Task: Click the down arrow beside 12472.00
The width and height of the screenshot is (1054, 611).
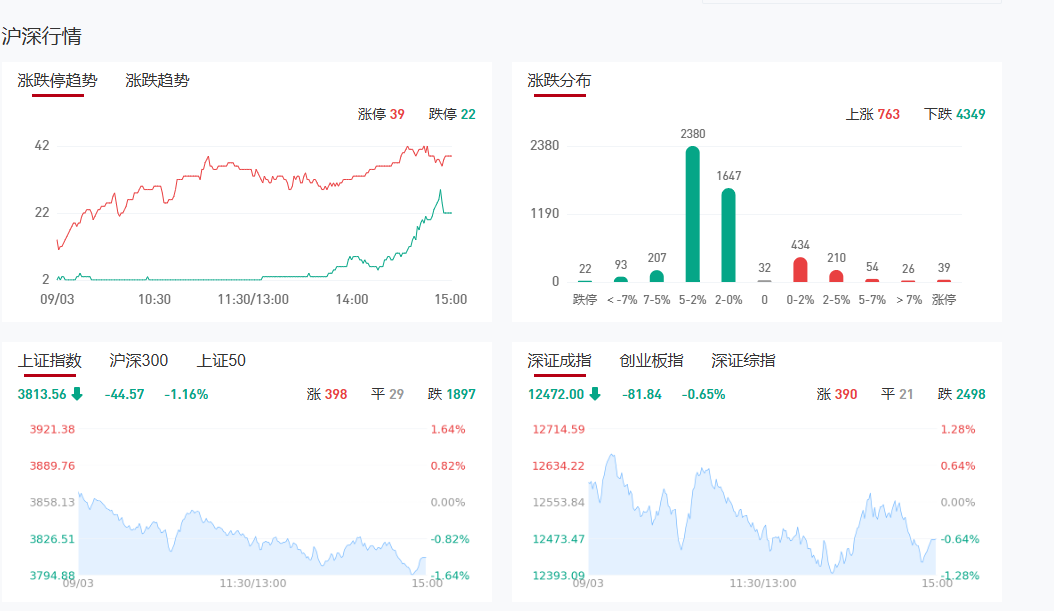Action: (x=595, y=394)
